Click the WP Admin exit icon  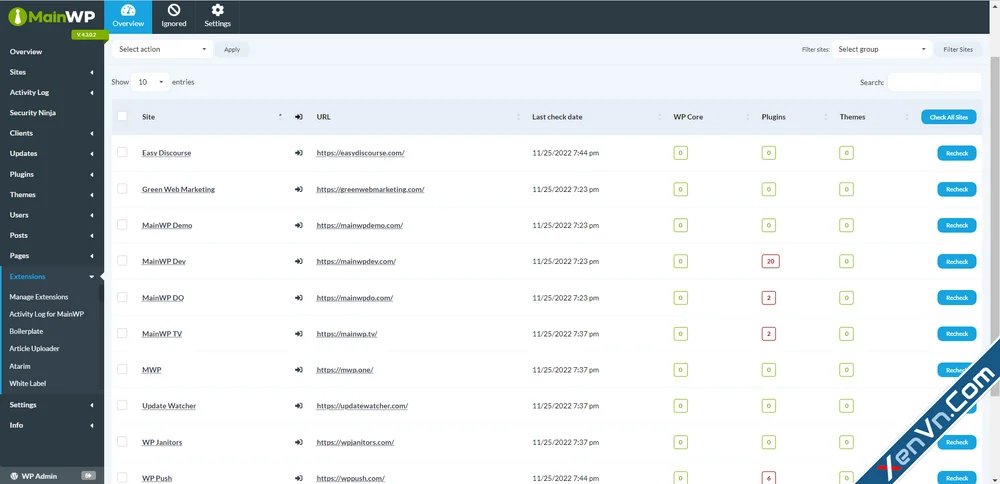click(x=89, y=476)
